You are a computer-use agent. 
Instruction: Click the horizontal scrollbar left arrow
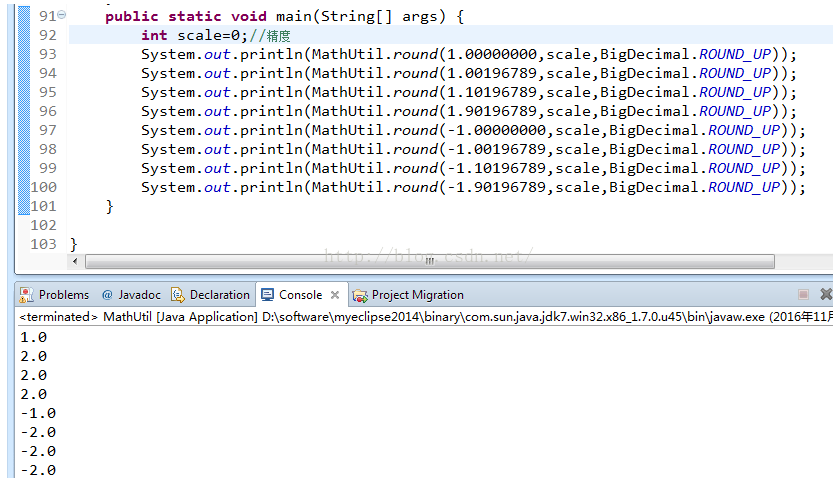pyautogui.click(x=75, y=261)
